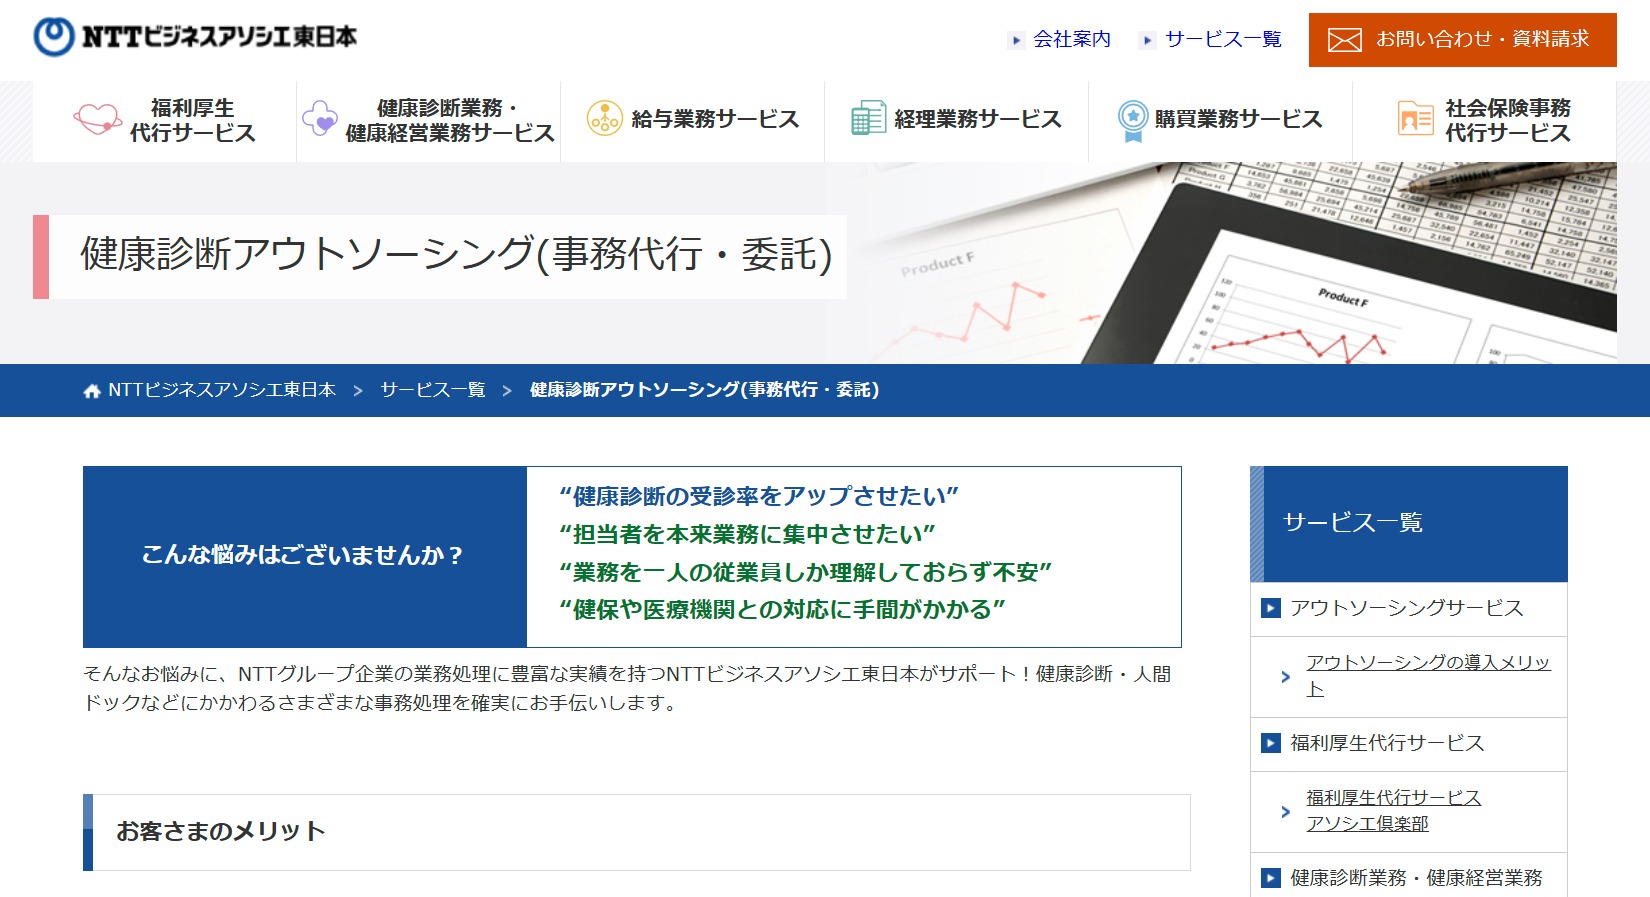
Task: Click the サービス一覧 sidebar heading
Action: click(1408, 523)
